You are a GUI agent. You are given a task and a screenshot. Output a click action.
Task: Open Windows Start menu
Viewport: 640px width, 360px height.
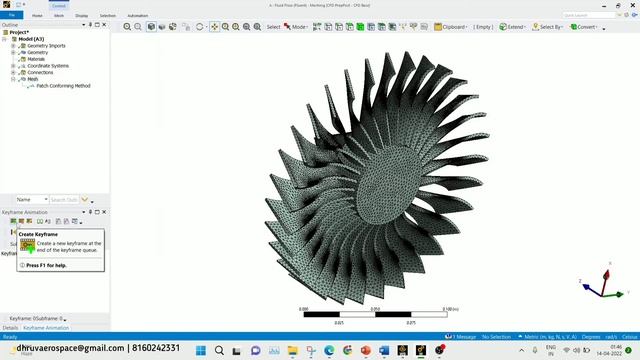pyautogui.click(x=201, y=351)
